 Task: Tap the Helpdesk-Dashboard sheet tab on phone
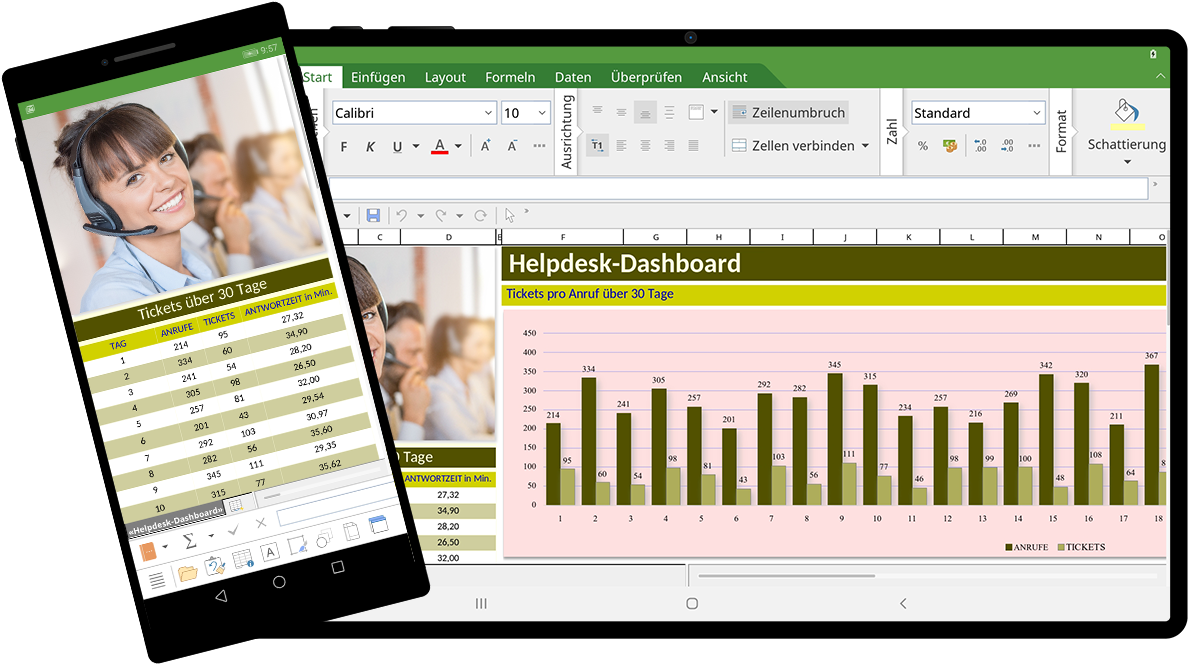(173, 514)
